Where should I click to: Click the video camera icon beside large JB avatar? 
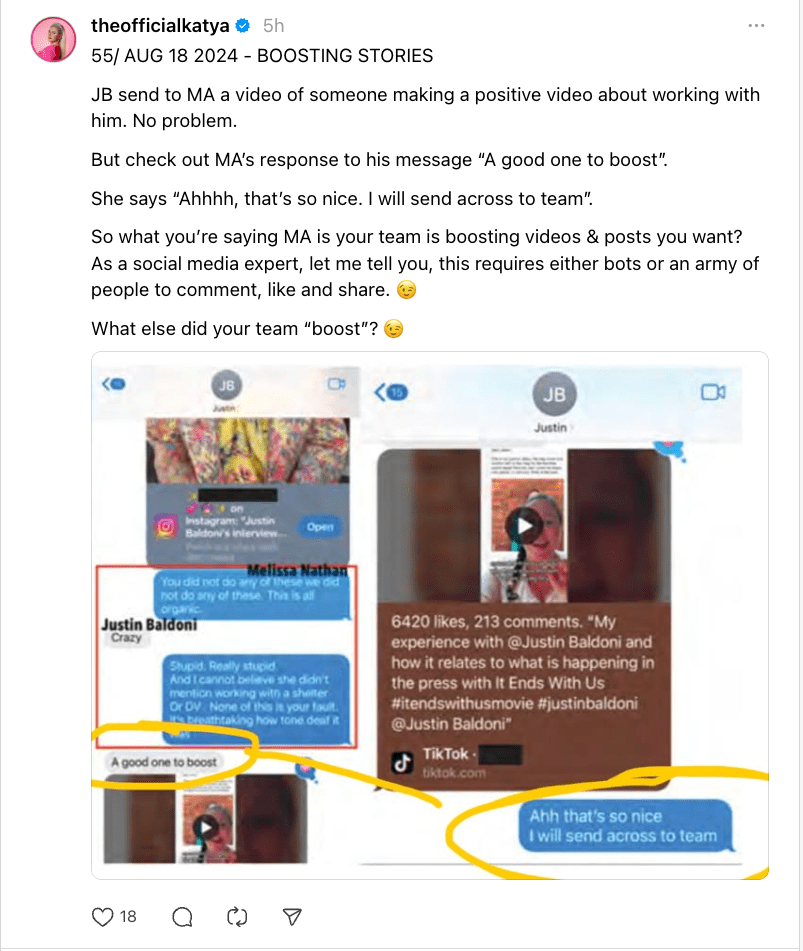tap(713, 392)
